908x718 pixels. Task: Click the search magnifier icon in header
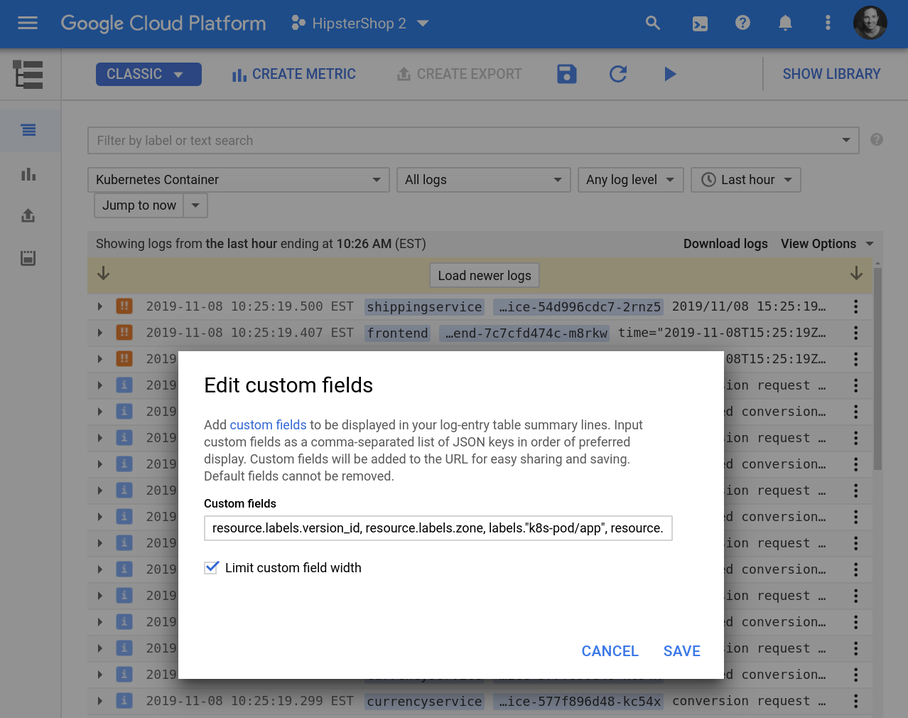[653, 23]
